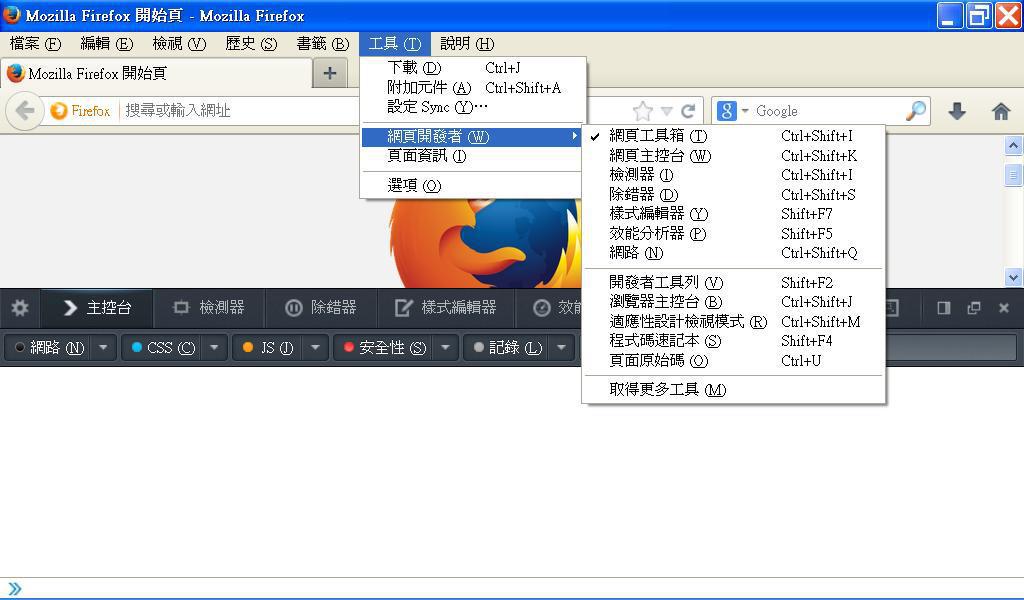Open address bar history dropdown arrow

(x=666, y=111)
